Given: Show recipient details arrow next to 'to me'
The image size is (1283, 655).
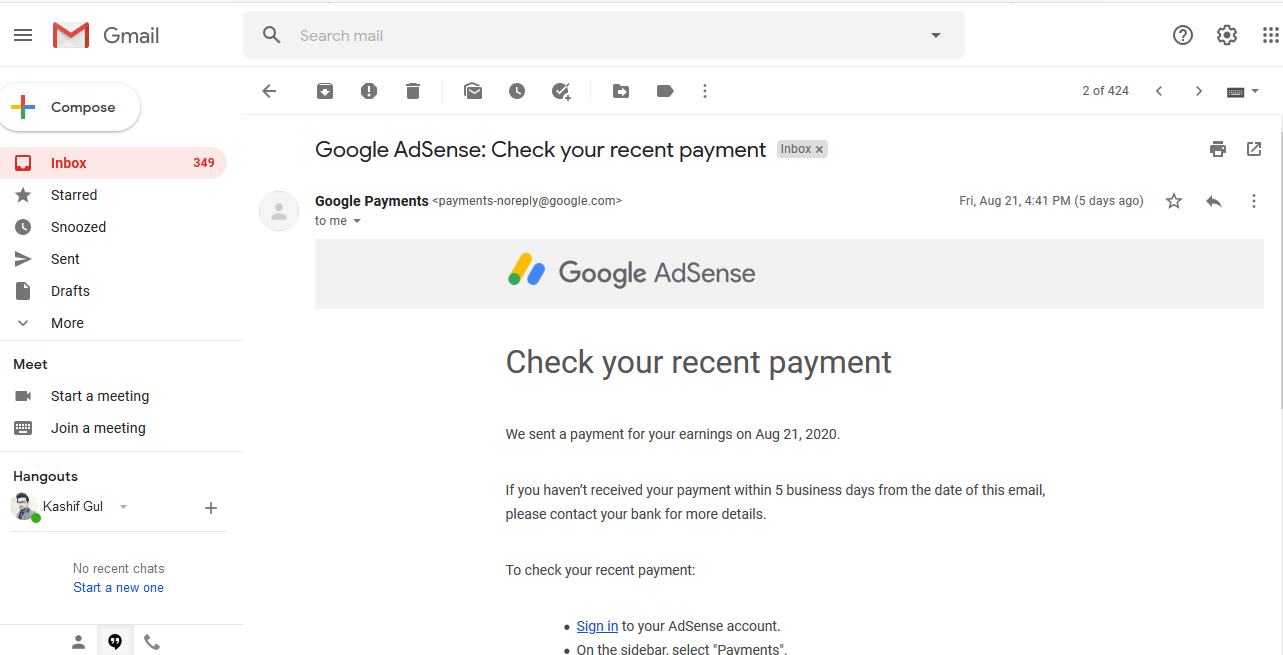Looking at the screenshot, I should [357, 221].
